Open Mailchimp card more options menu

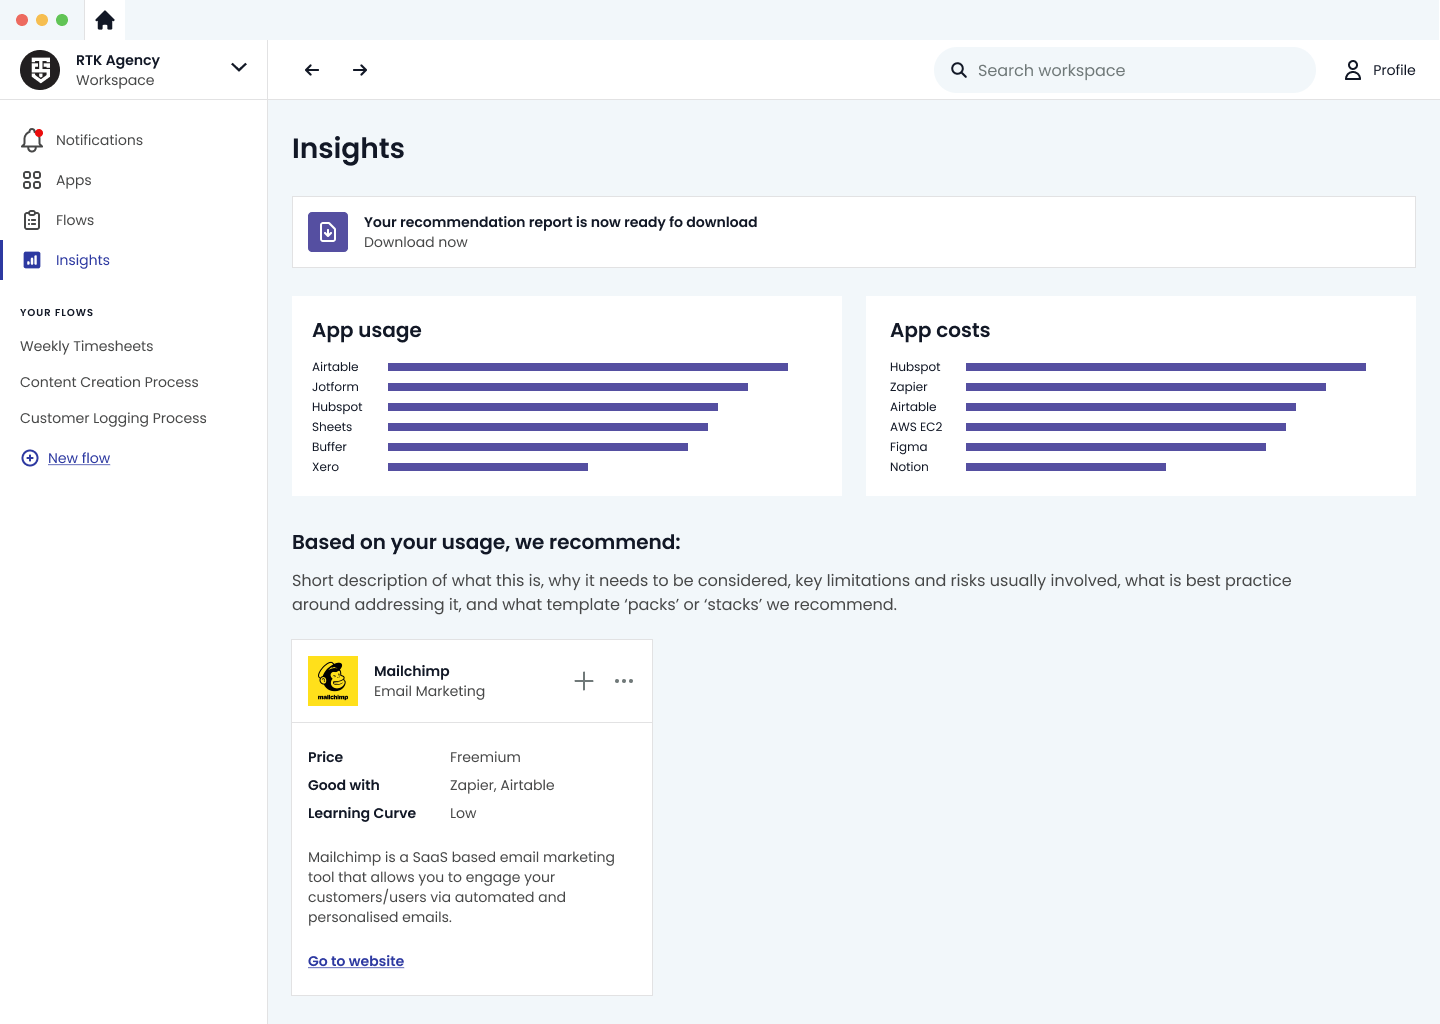point(624,681)
